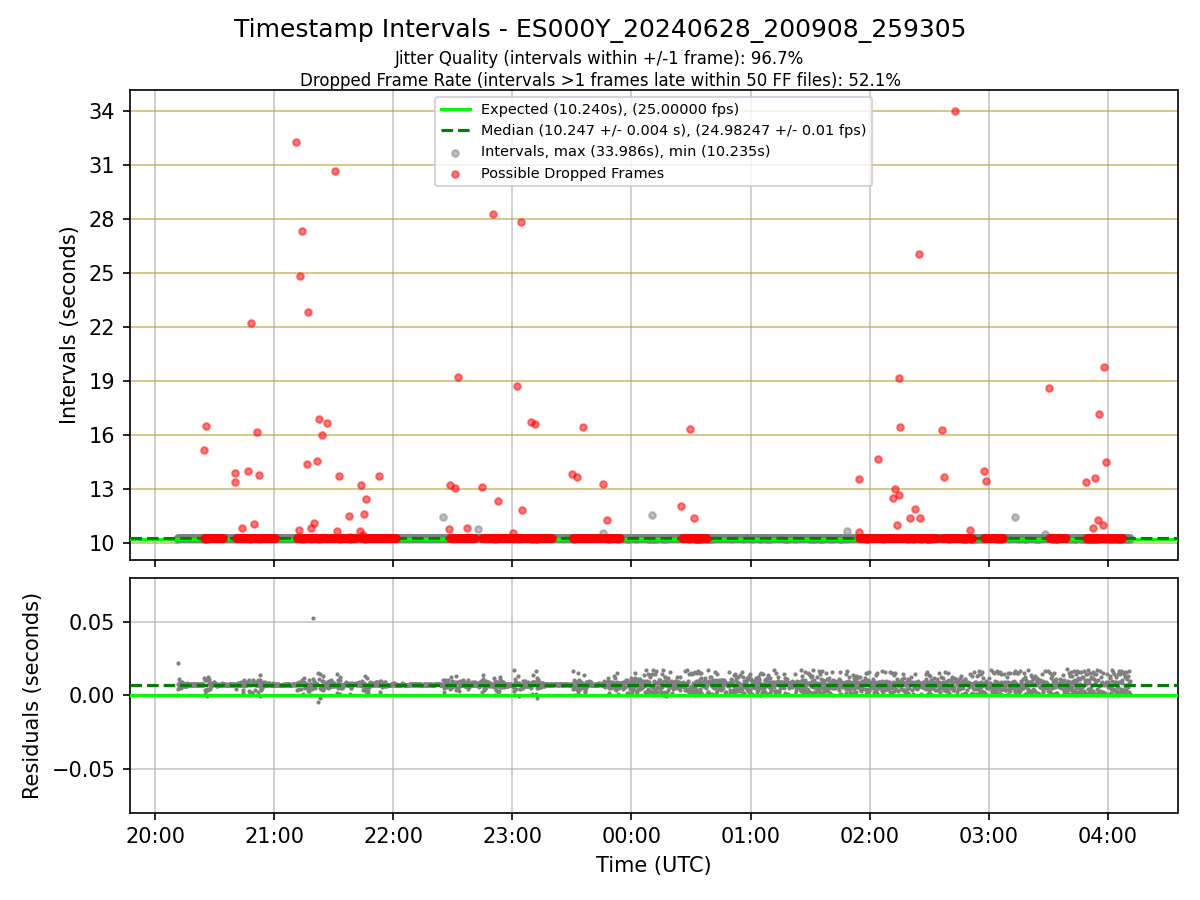Click the red marker icon in the legend

(x=456, y=174)
